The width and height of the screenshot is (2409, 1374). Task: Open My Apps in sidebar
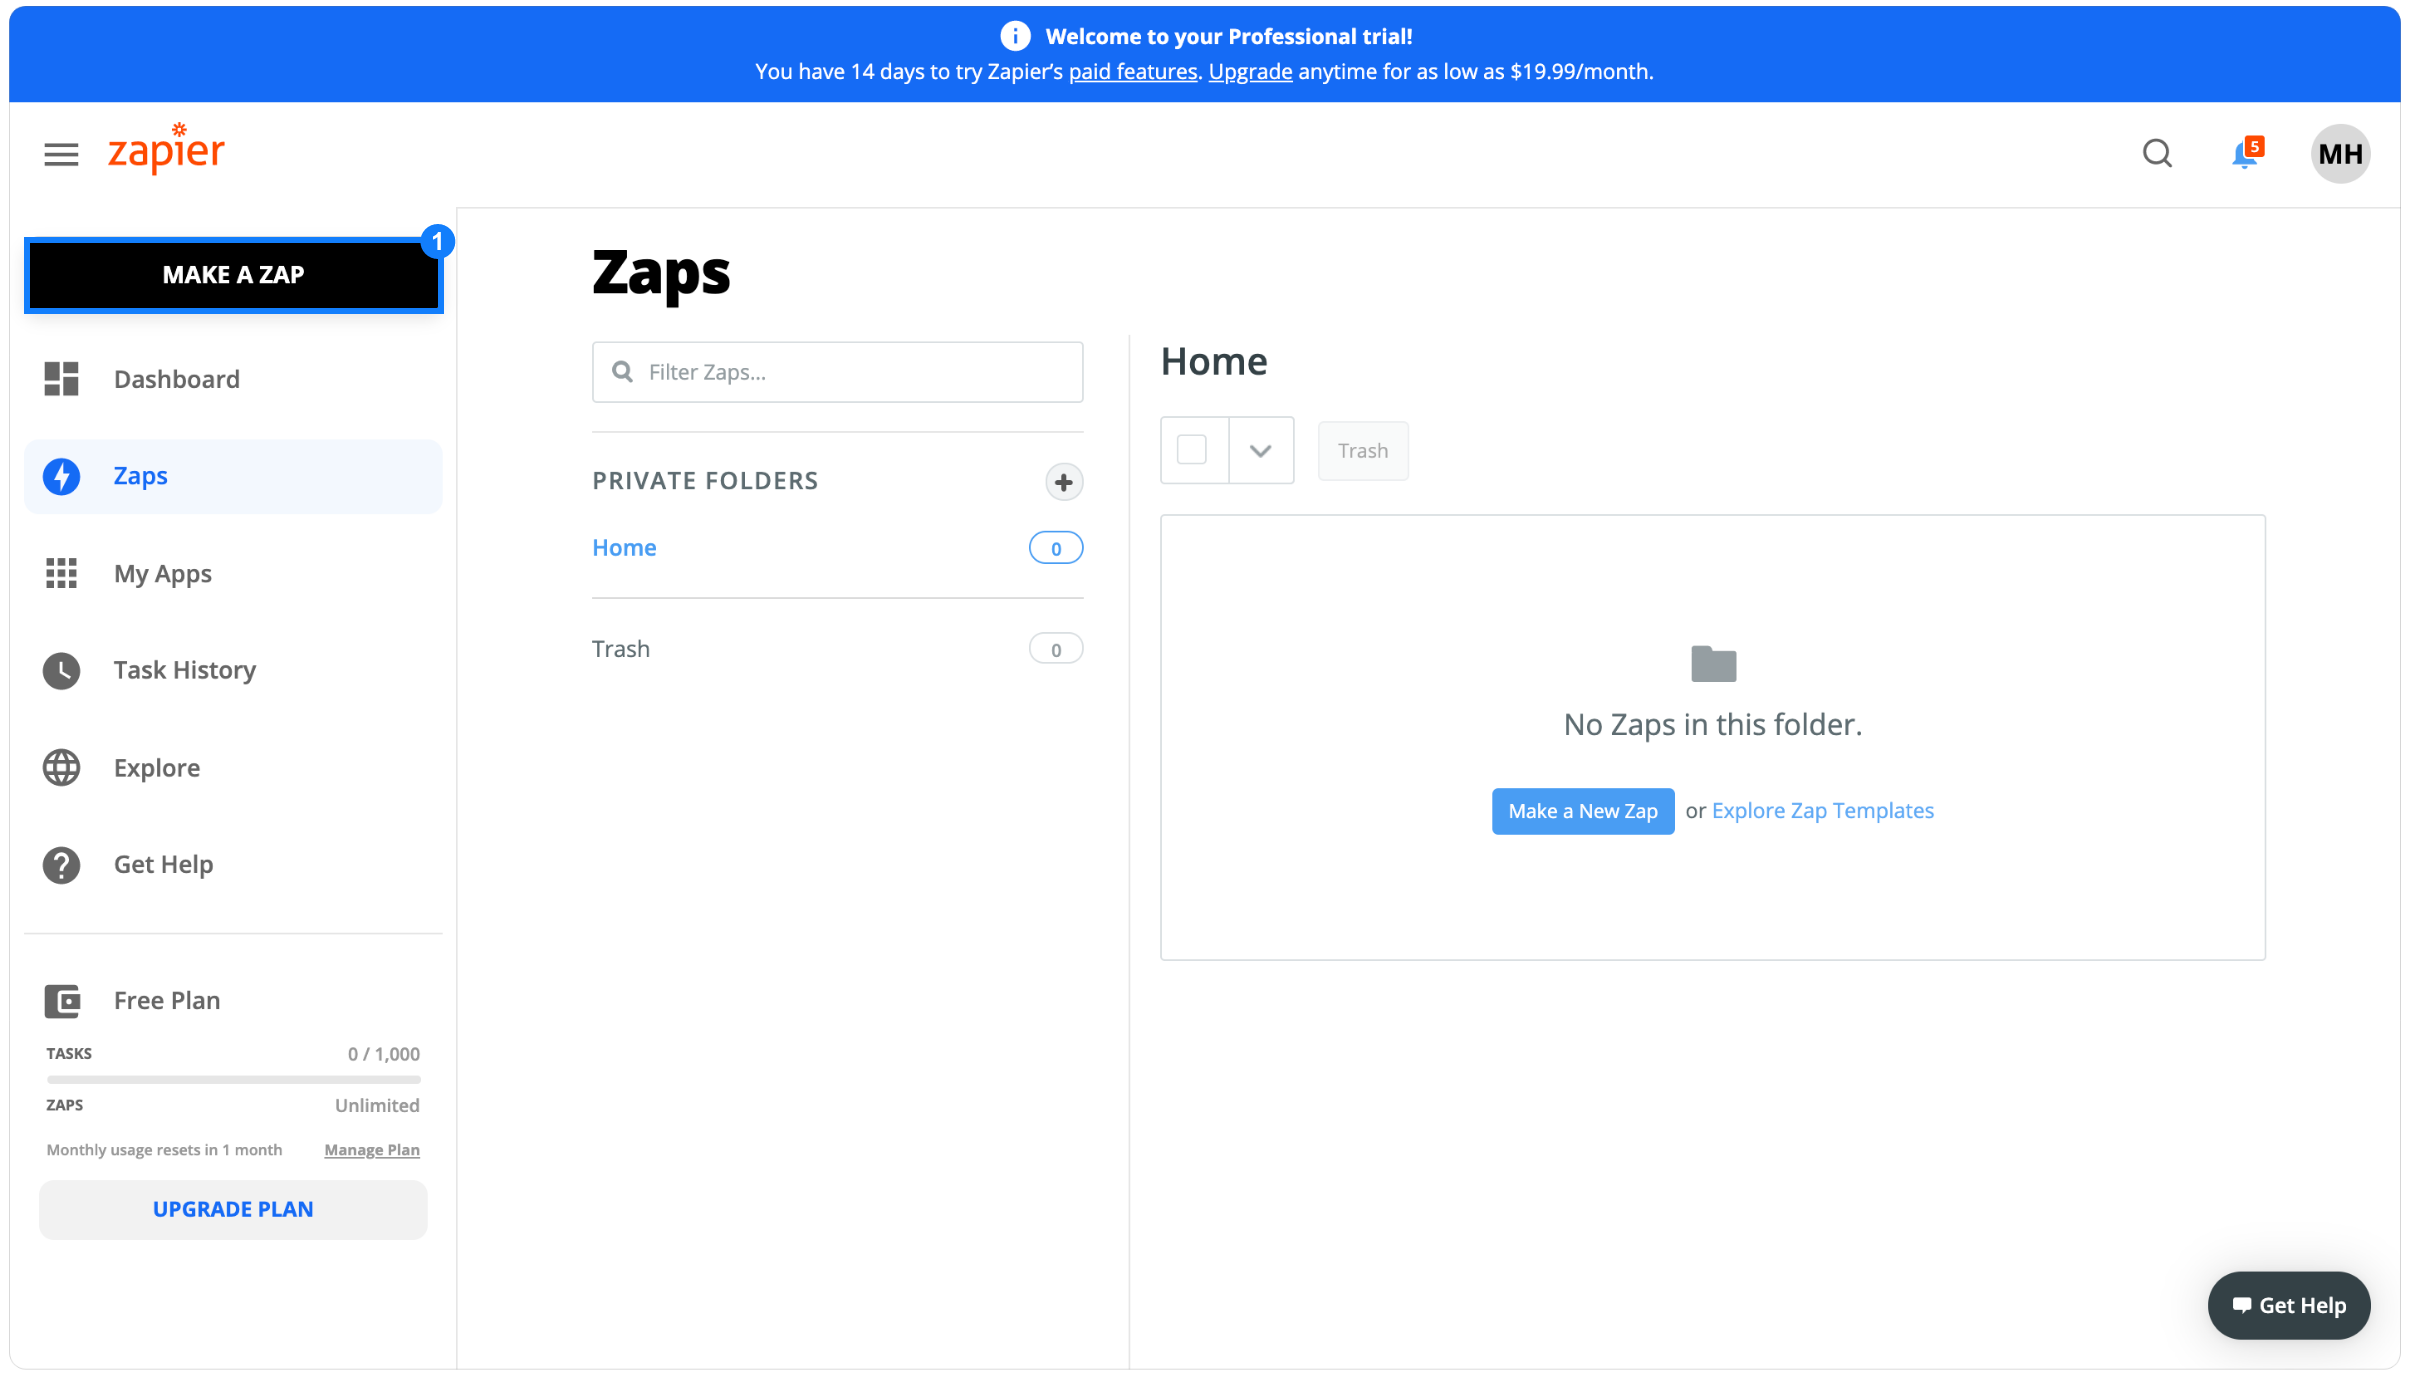pyautogui.click(x=233, y=573)
